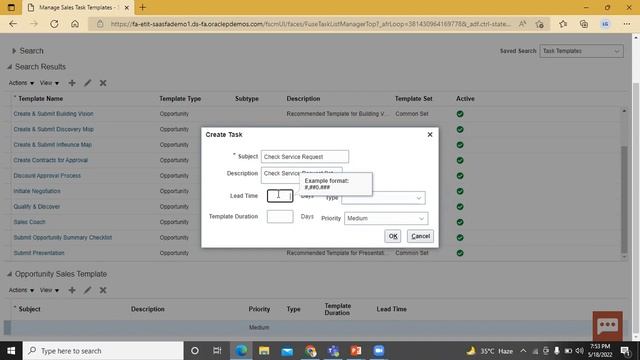The image size is (640, 360).
Task: Expand the Search section
Action: click(14, 51)
